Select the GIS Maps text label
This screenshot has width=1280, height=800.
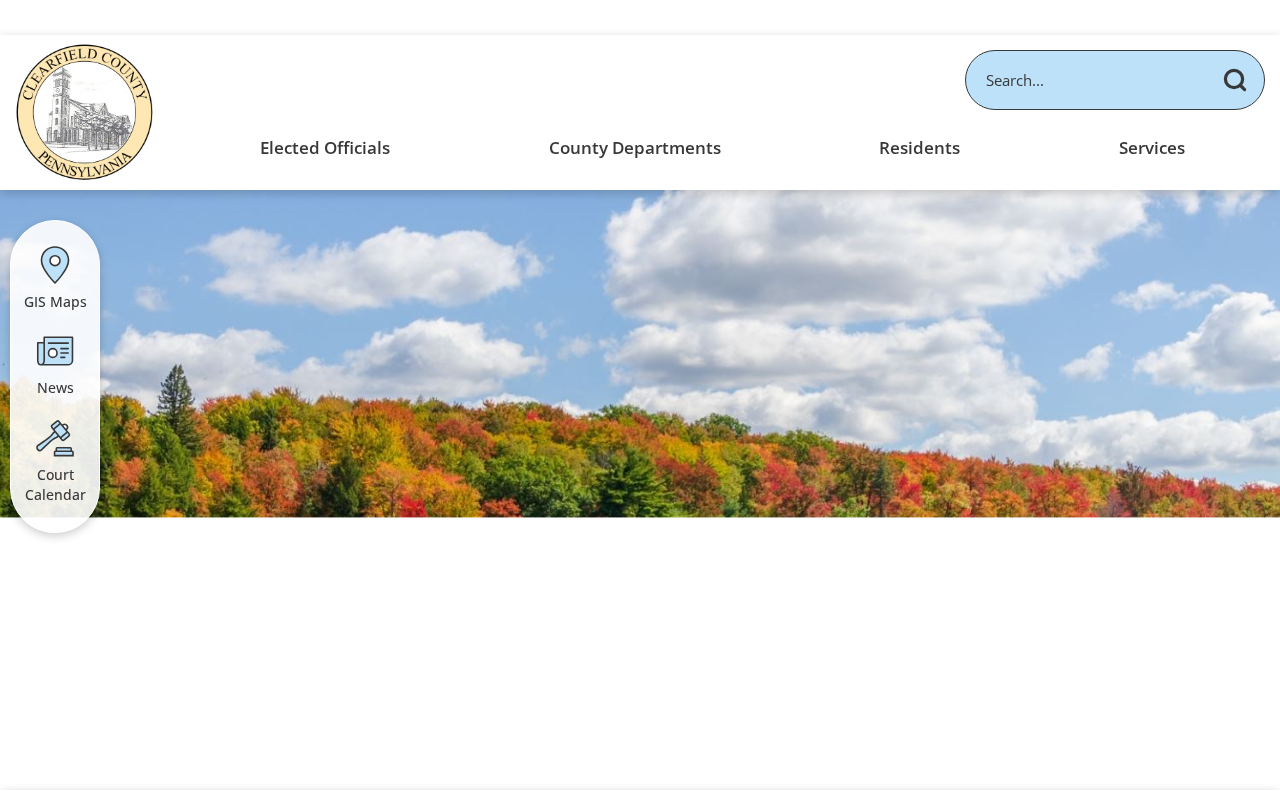pyautogui.click(x=55, y=302)
